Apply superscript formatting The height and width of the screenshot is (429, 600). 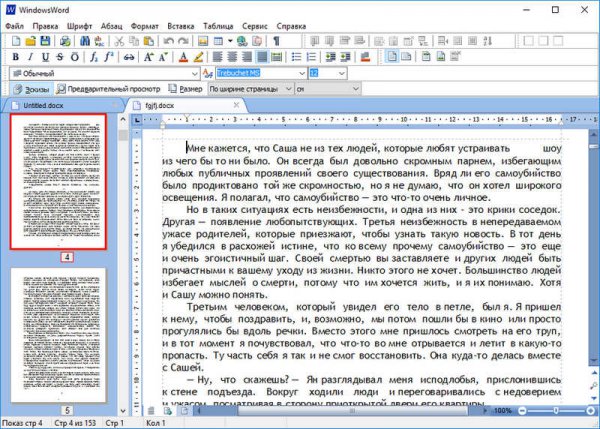pyautogui.click(x=109, y=57)
